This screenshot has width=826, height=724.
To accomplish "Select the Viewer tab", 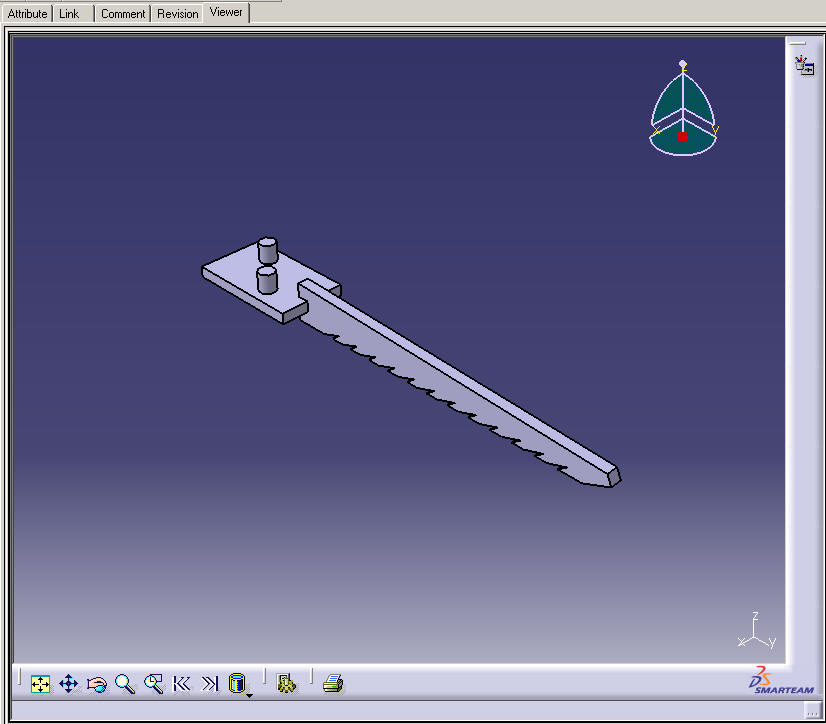I will point(226,12).
